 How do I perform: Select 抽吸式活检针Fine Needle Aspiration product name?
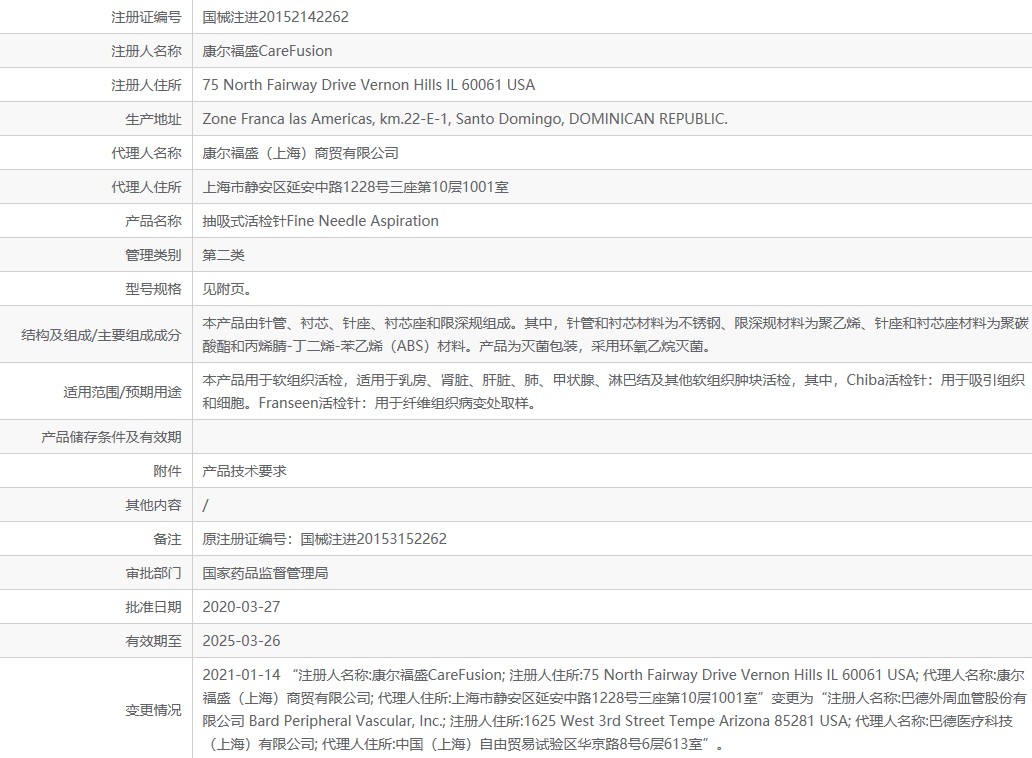321,221
